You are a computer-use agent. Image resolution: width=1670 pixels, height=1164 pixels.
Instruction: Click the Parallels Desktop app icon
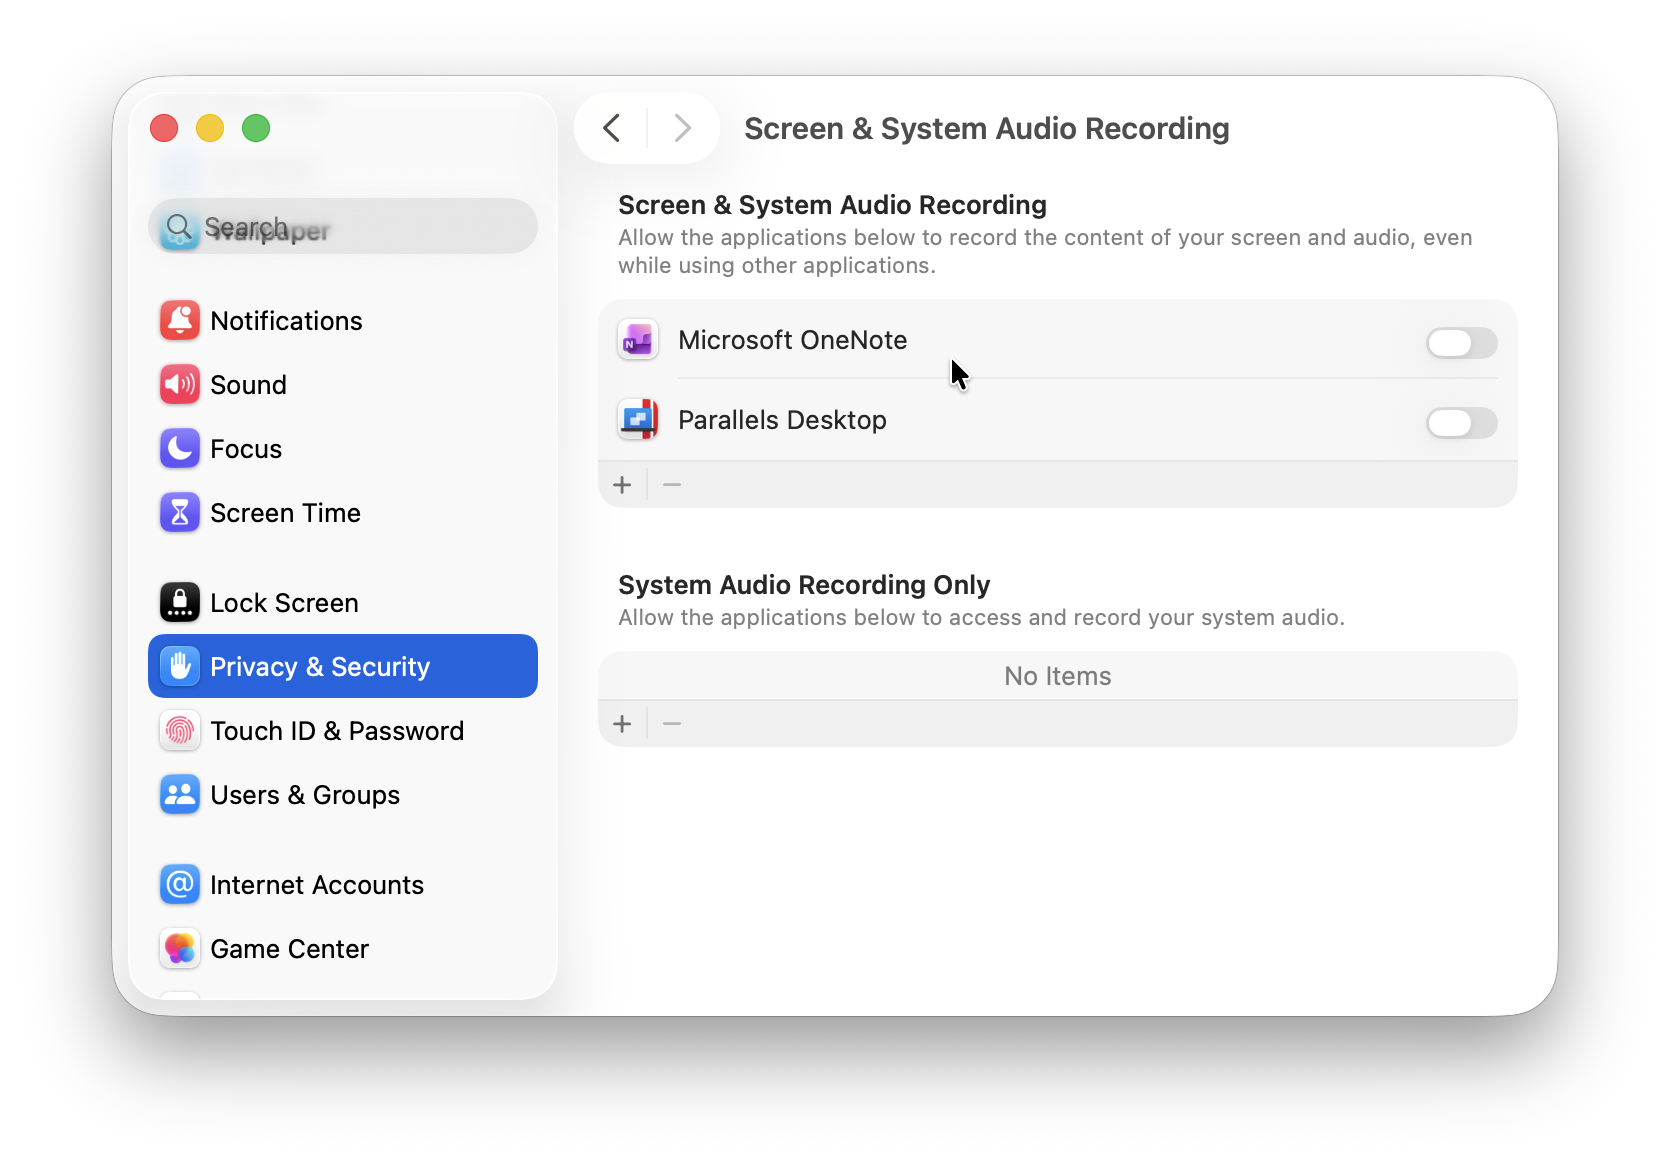637,420
